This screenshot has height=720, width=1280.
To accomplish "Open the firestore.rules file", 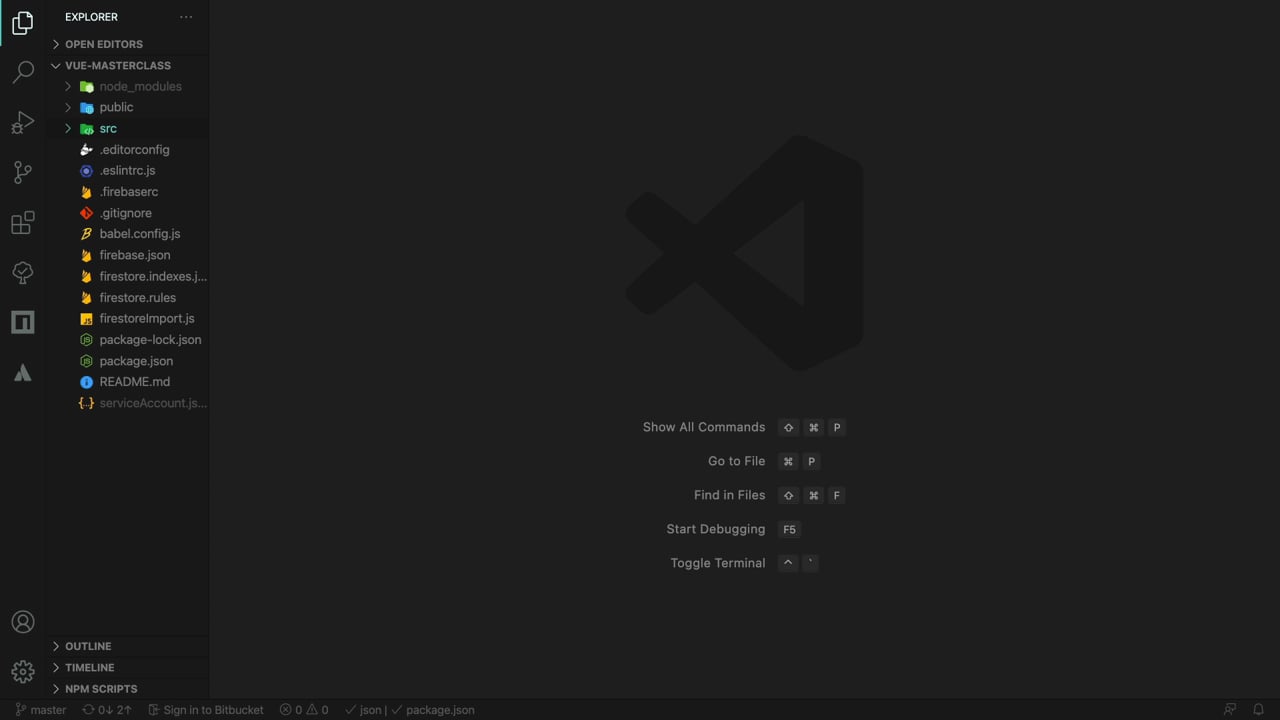I will click(127, 297).
